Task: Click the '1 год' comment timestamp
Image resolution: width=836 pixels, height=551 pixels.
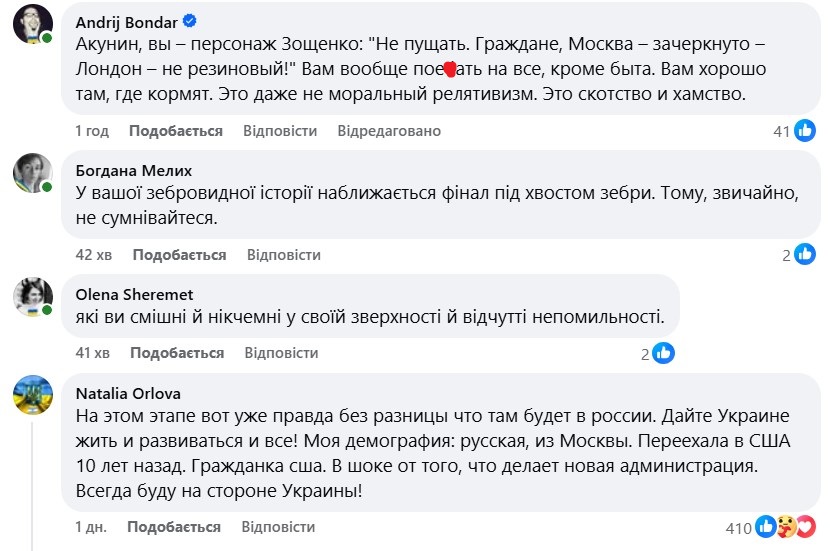Action: pos(92,131)
